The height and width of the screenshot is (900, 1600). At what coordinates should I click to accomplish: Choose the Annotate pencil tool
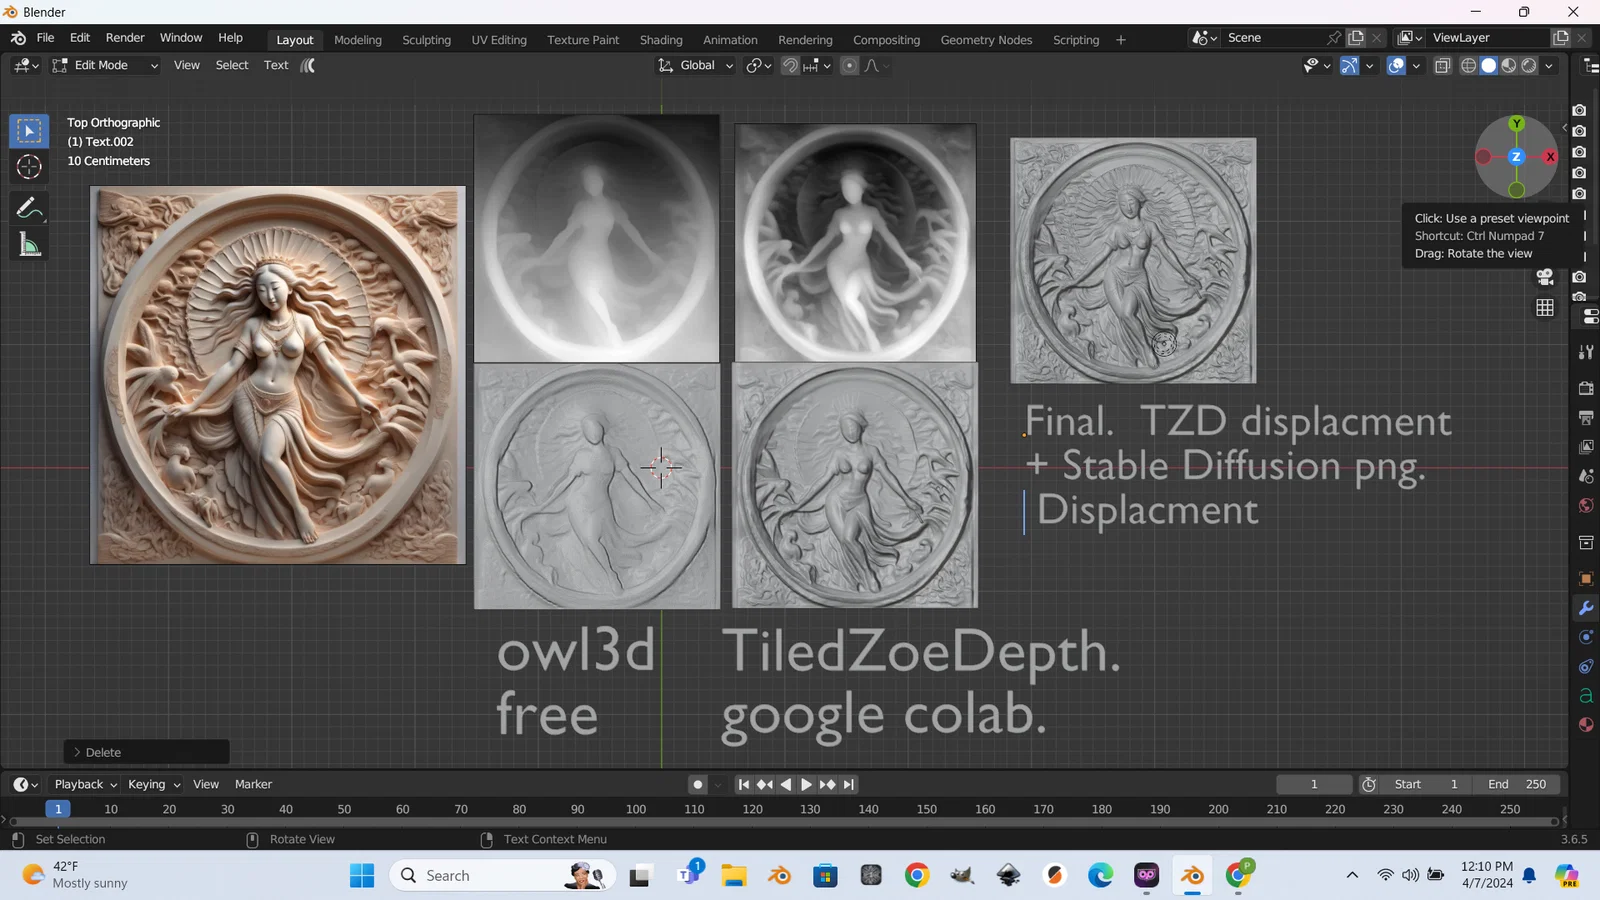coord(29,208)
